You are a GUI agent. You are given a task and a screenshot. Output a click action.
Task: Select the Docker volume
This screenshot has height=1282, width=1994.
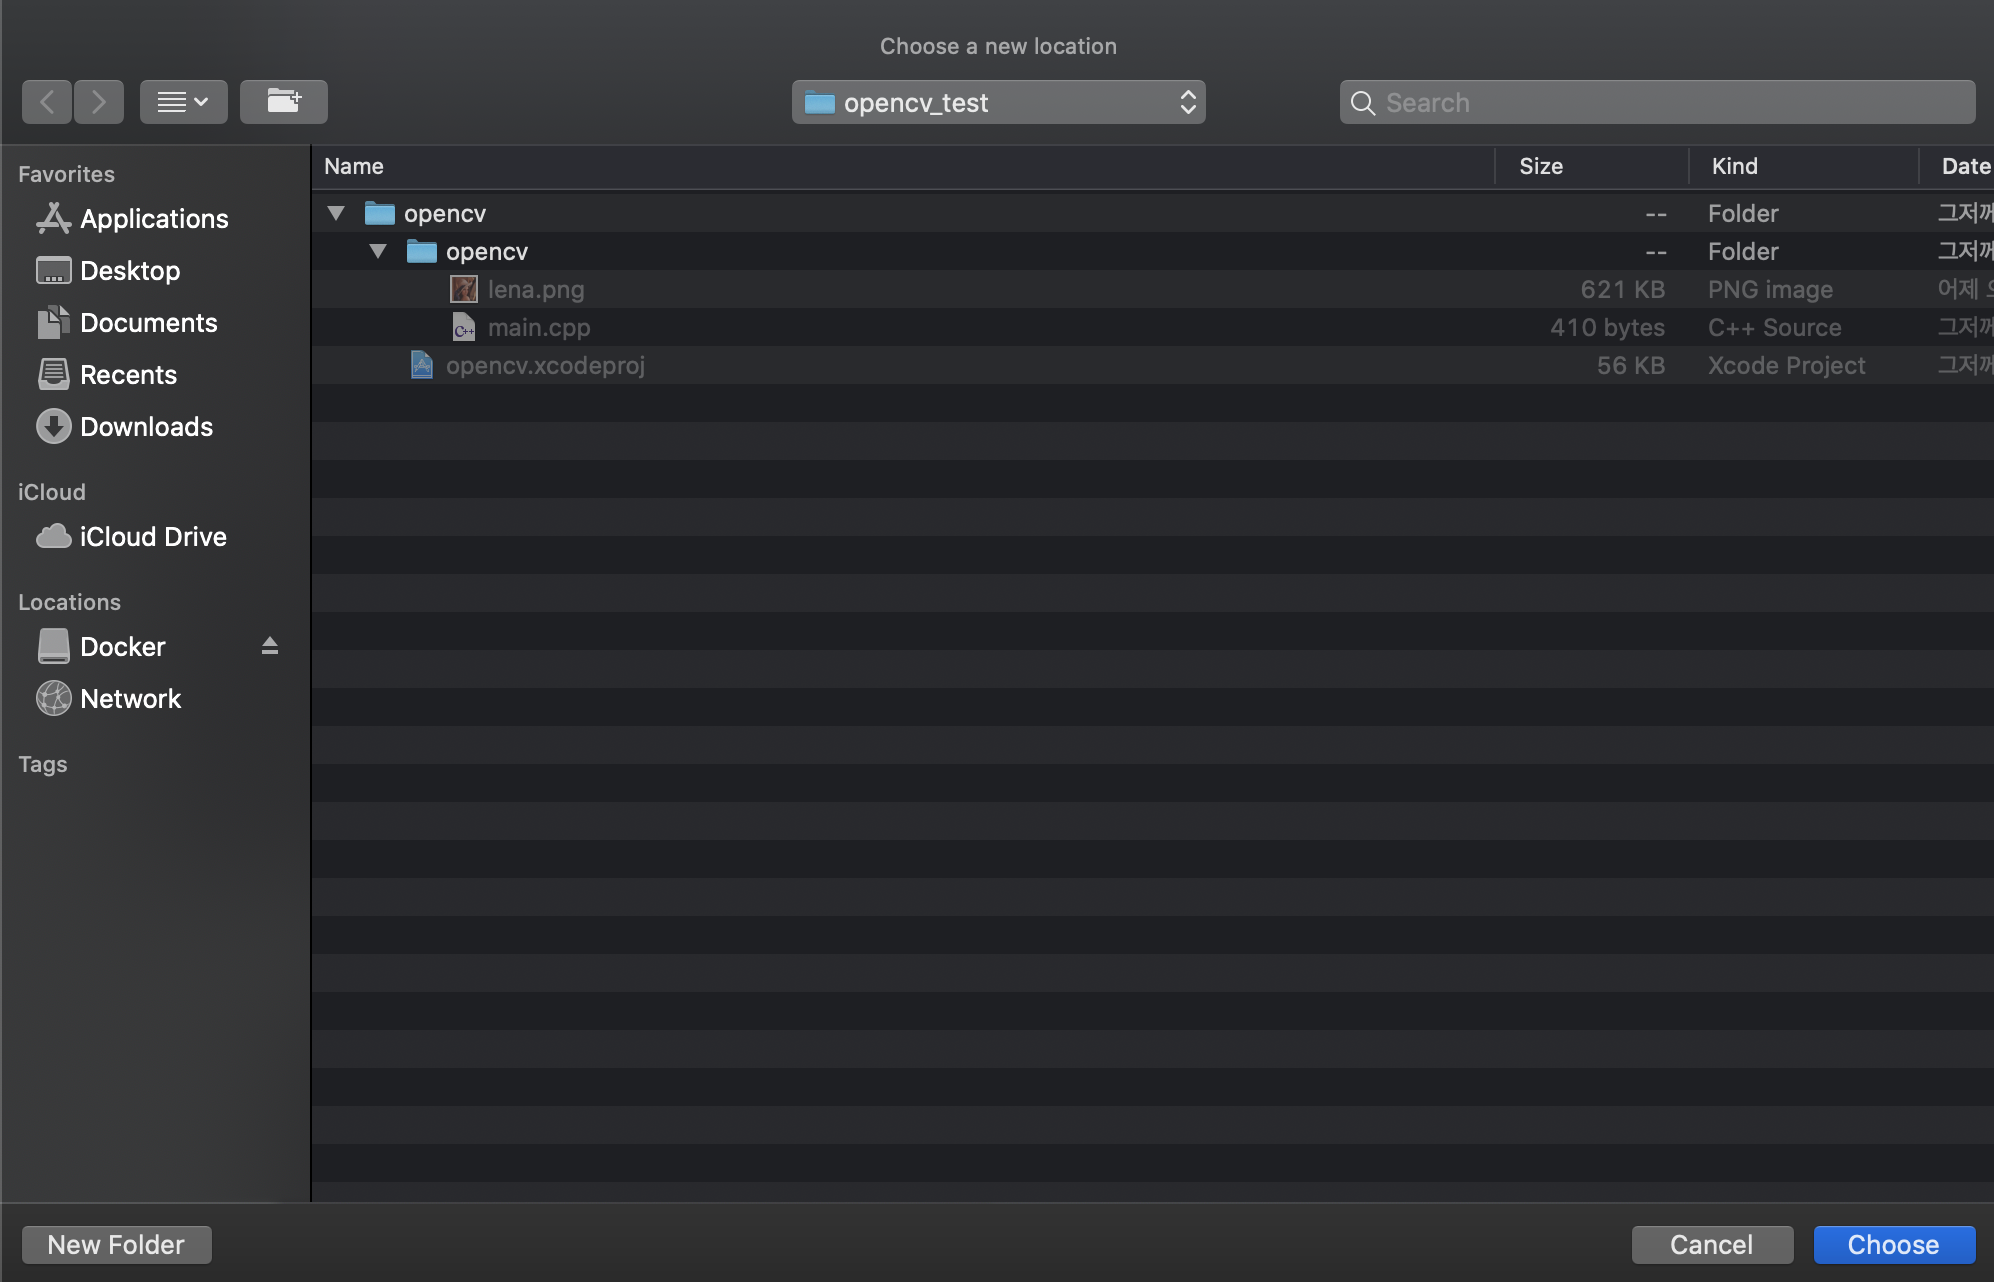[122, 647]
